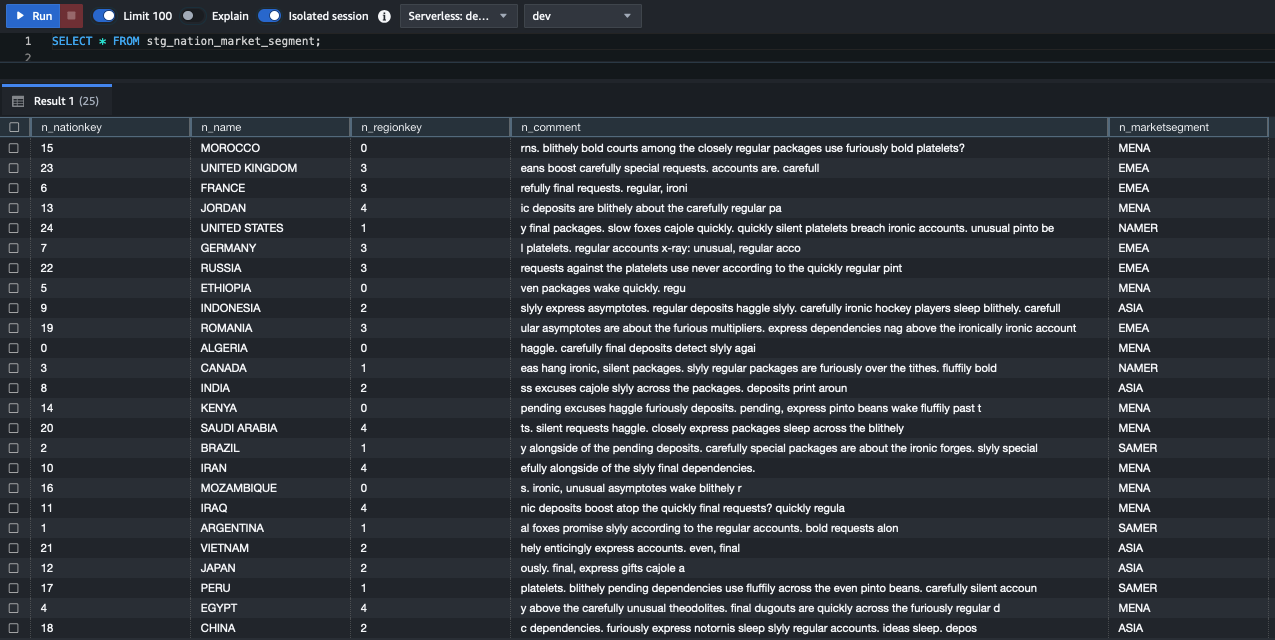
Task: Sort by n_name column header
Action: [270, 127]
